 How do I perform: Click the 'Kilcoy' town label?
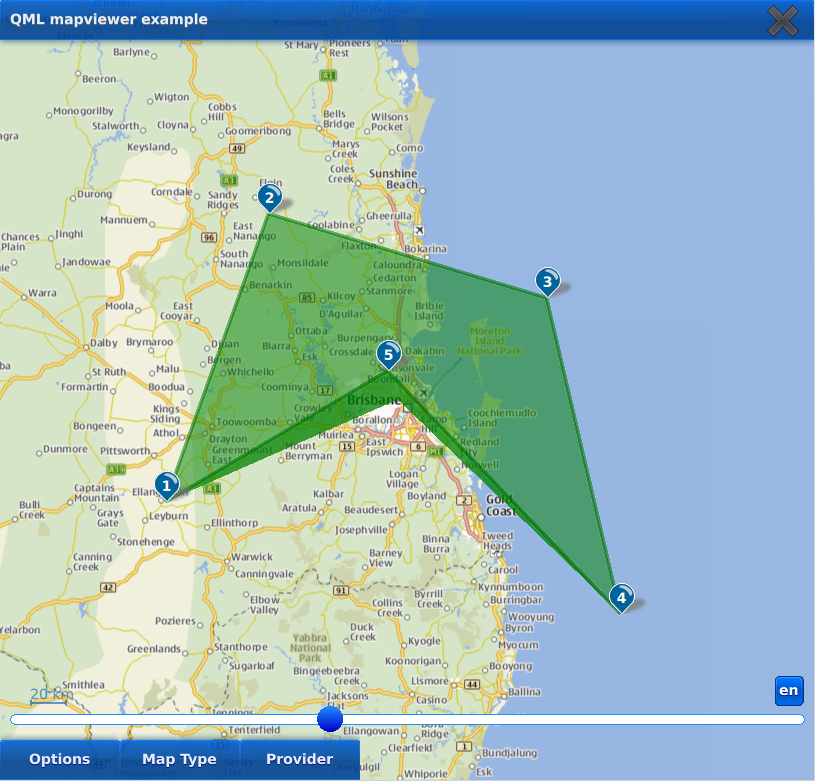[x=341, y=296]
